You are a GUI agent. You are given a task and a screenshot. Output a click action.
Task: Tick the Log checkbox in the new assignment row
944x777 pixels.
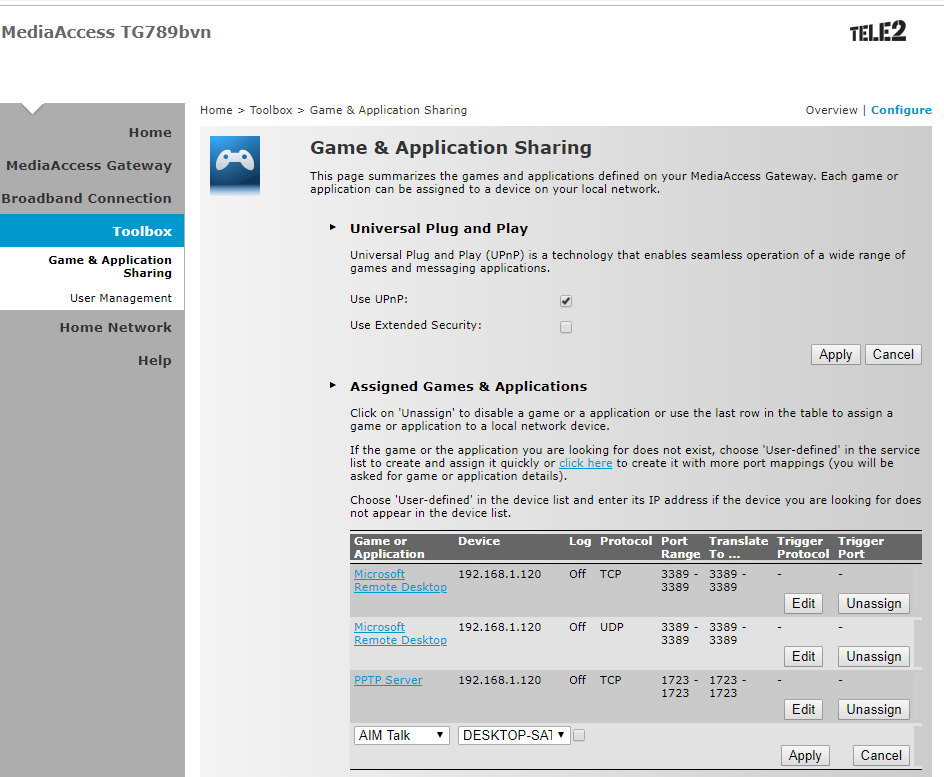click(x=579, y=735)
